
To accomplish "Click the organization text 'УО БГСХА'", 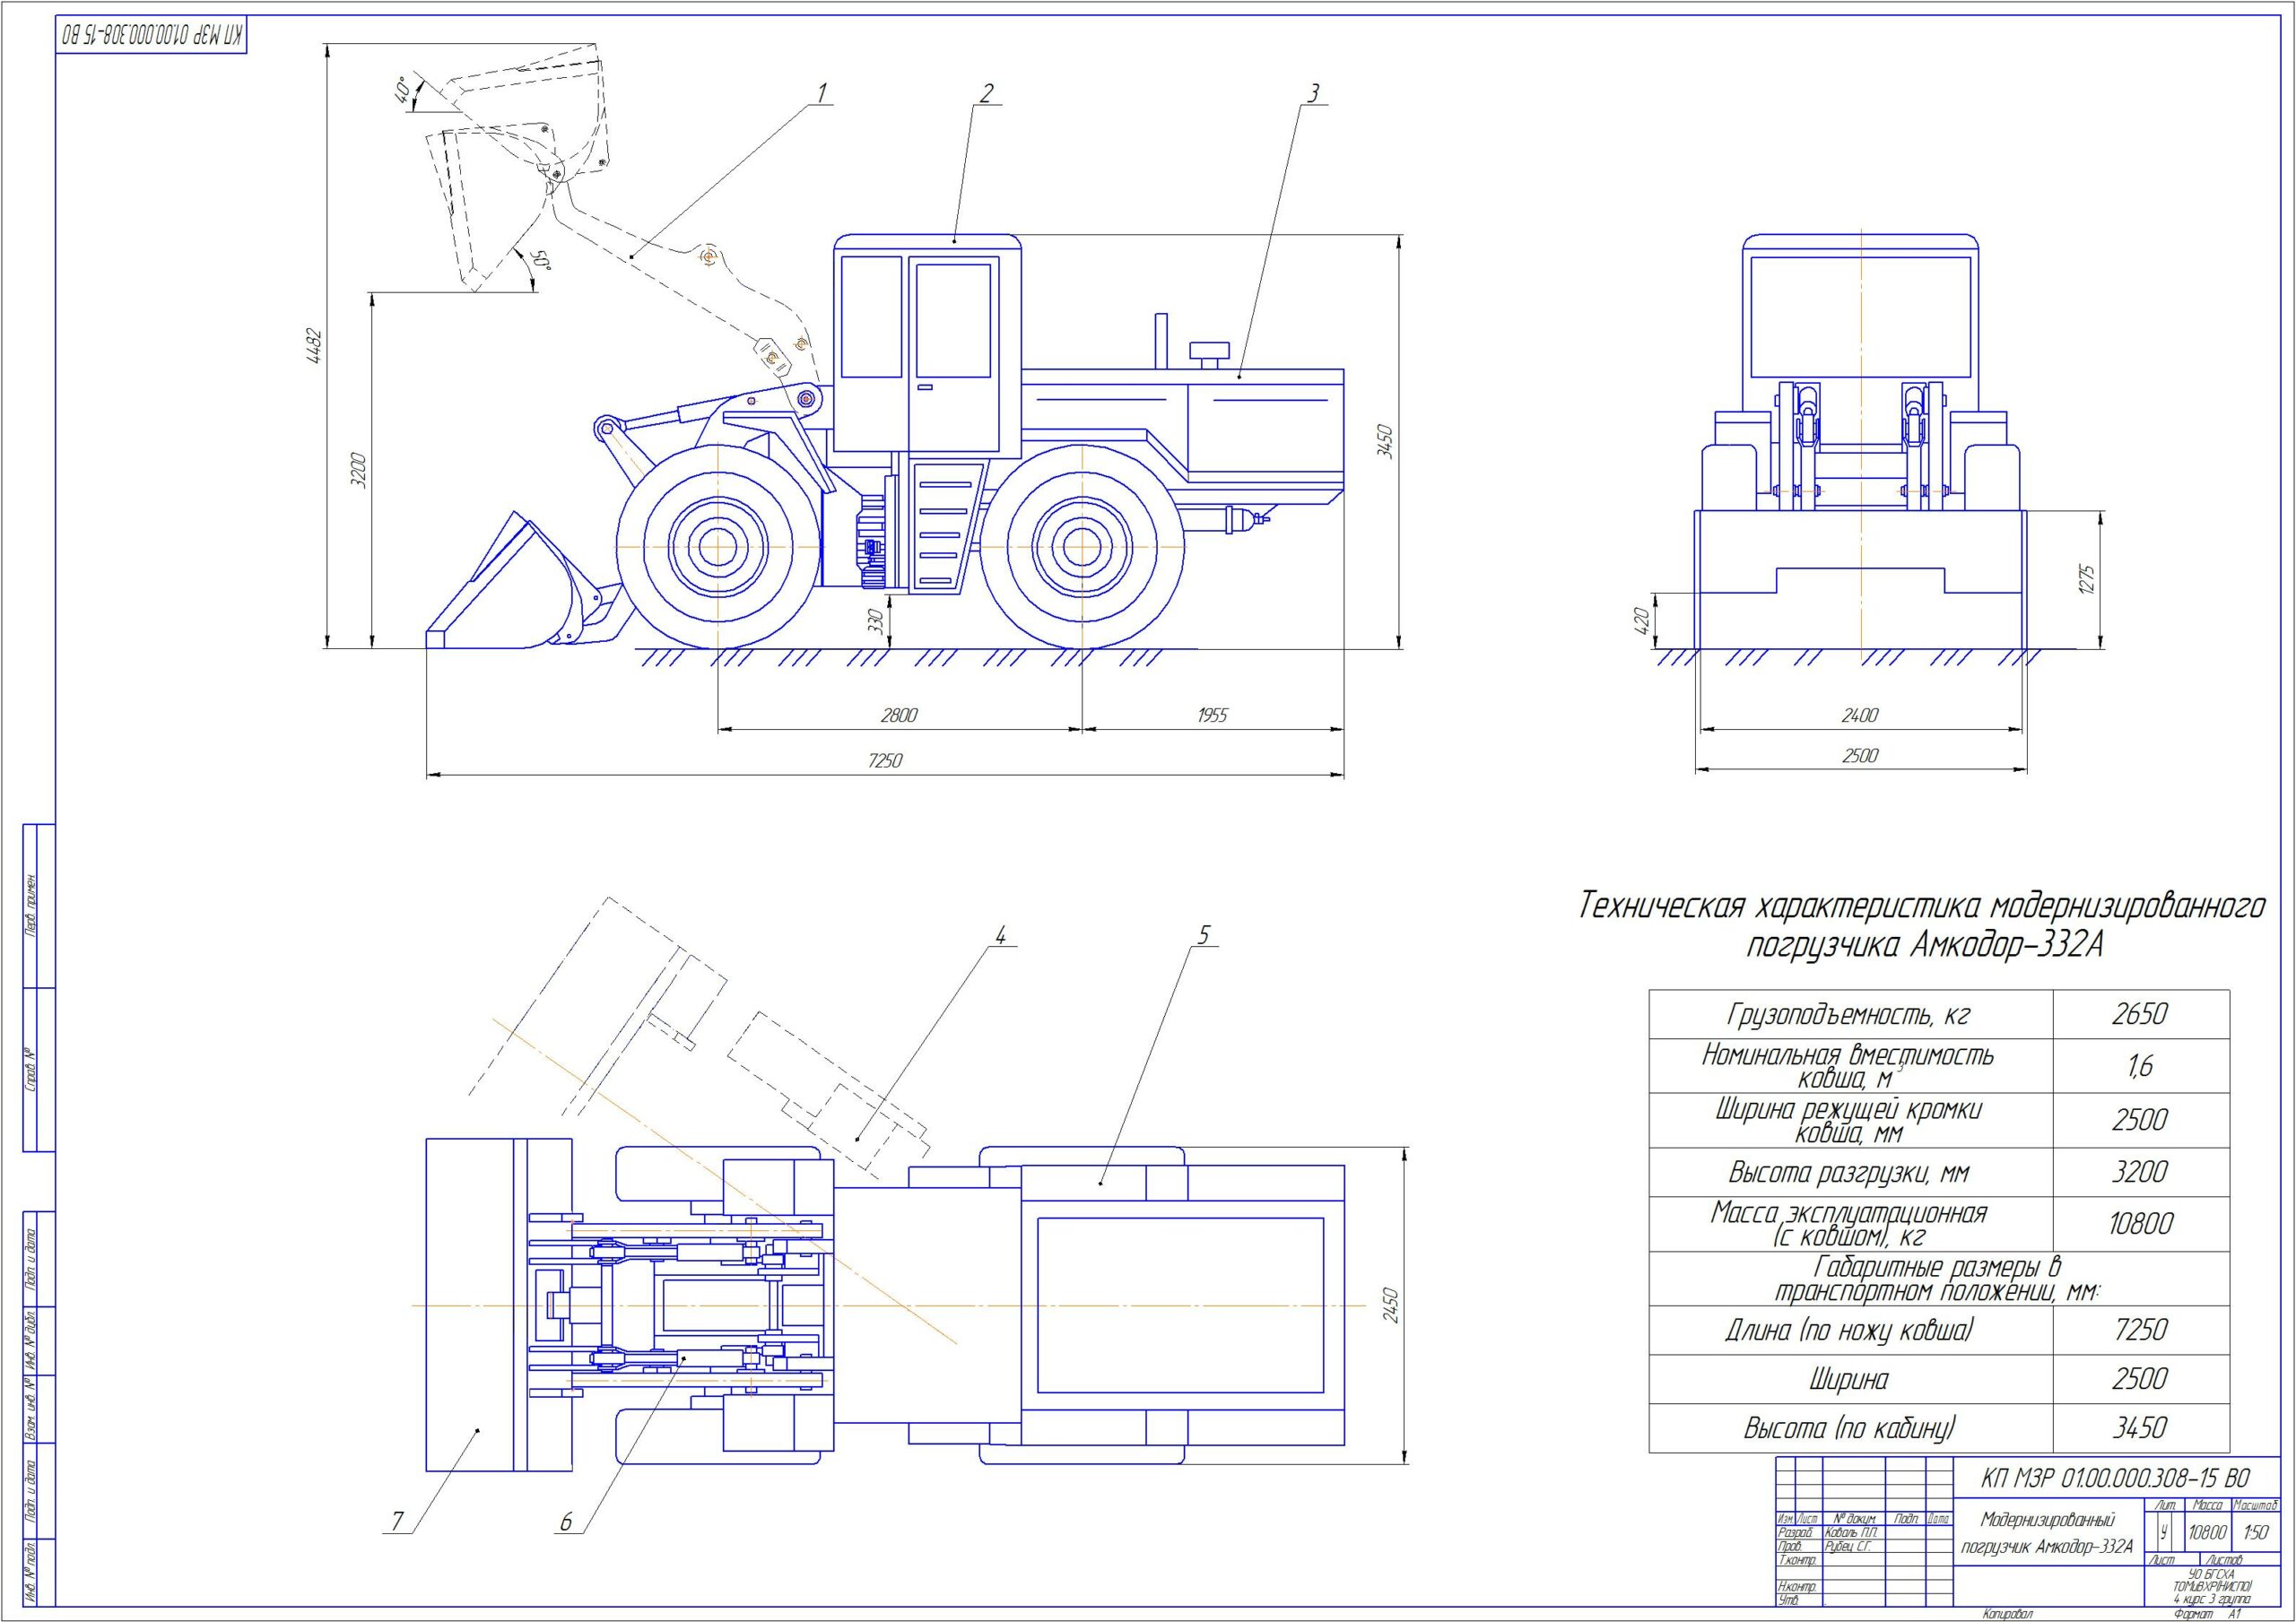I will [2211, 1574].
